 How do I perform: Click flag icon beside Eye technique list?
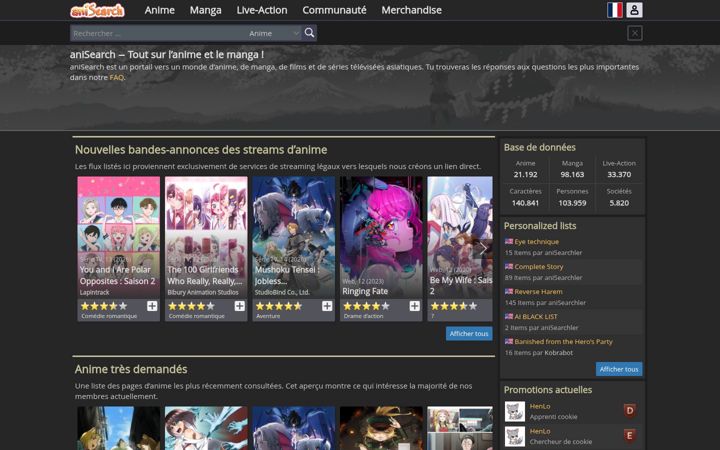point(509,242)
